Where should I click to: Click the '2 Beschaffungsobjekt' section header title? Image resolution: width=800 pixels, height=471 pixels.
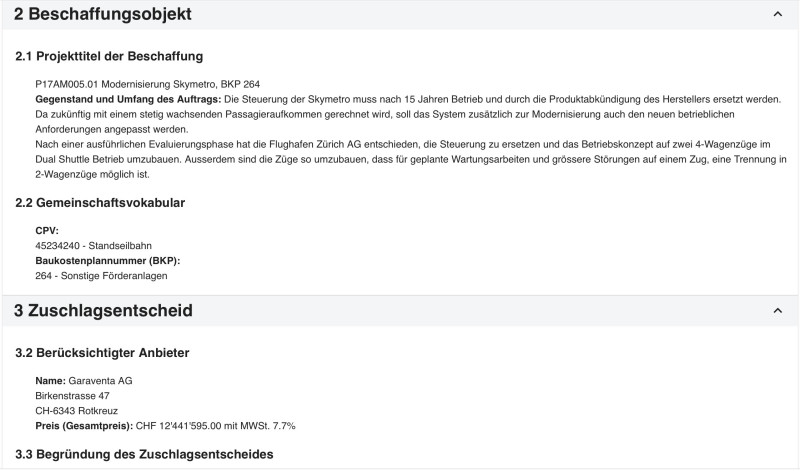103,15
